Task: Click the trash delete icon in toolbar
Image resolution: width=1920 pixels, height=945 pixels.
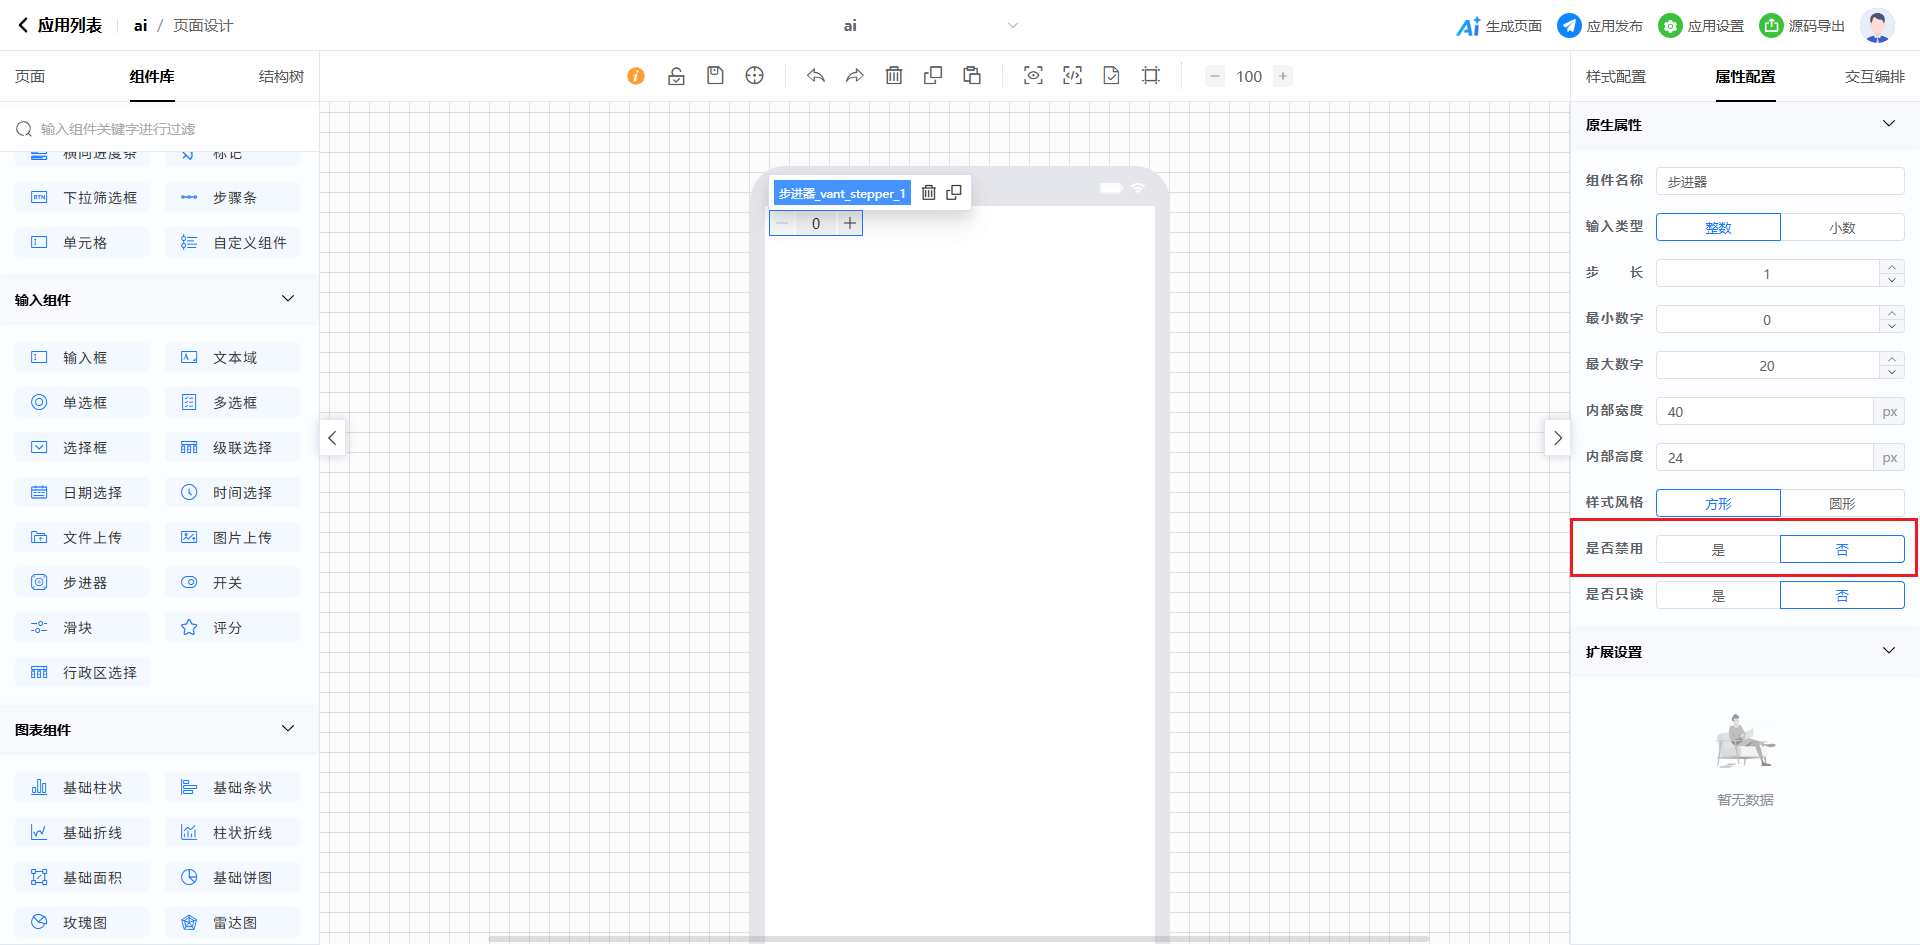Action: coord(894,76)
